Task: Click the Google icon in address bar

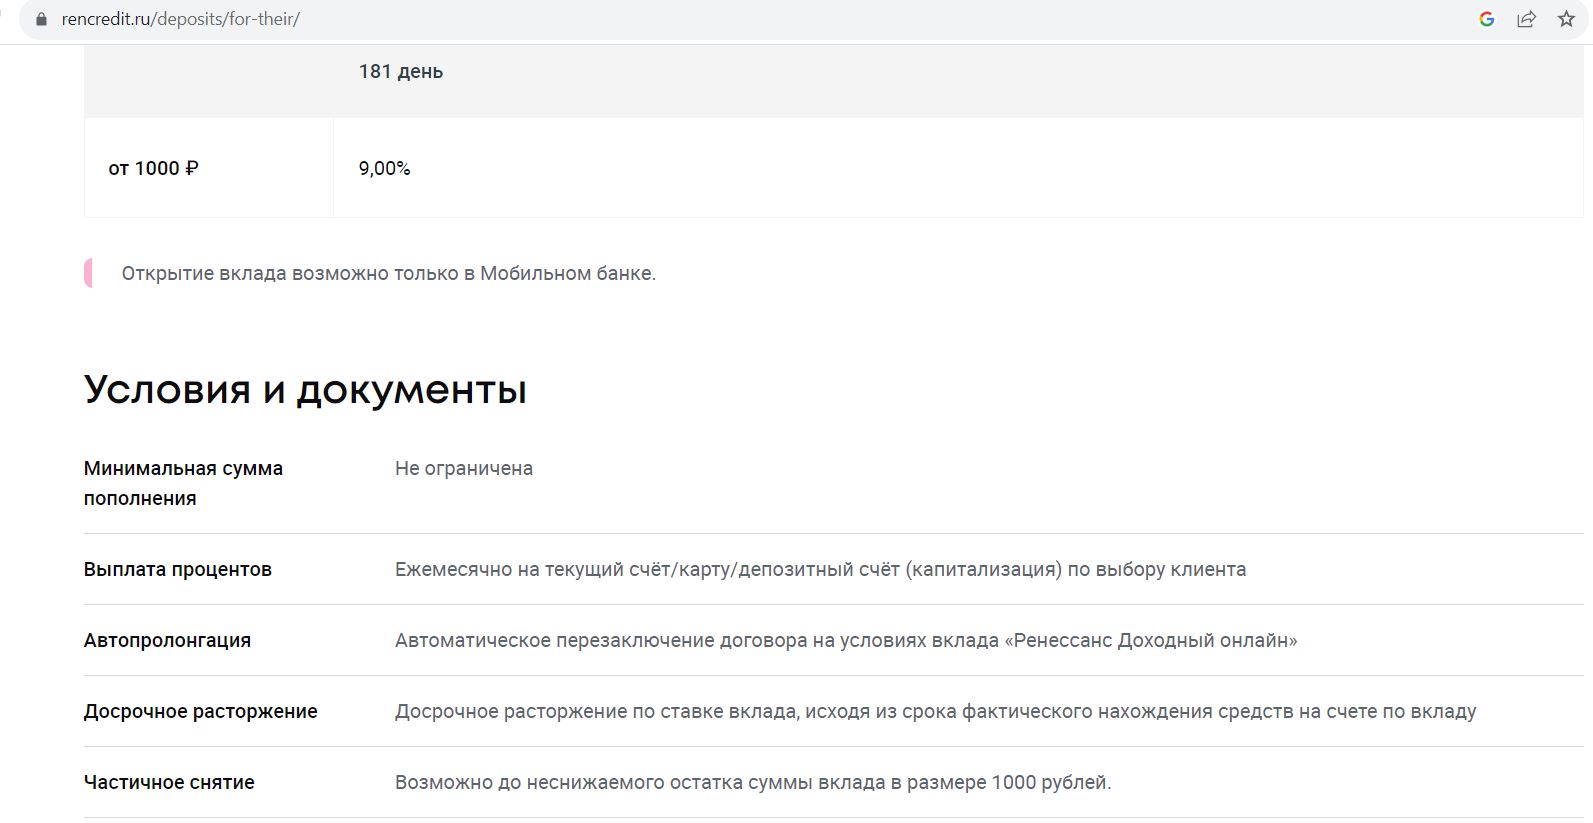Action: click(x=1486, y=19)
